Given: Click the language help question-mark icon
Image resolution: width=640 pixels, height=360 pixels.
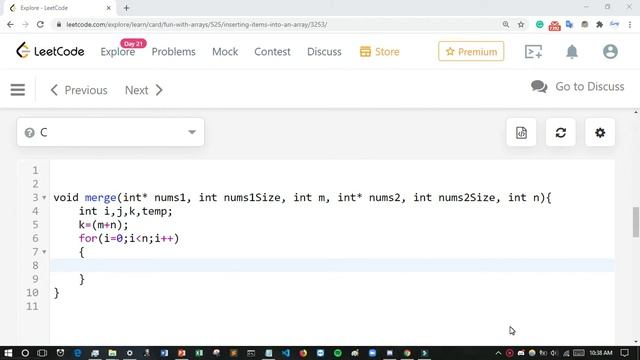Looking at the screenshot, I should 29,133.
